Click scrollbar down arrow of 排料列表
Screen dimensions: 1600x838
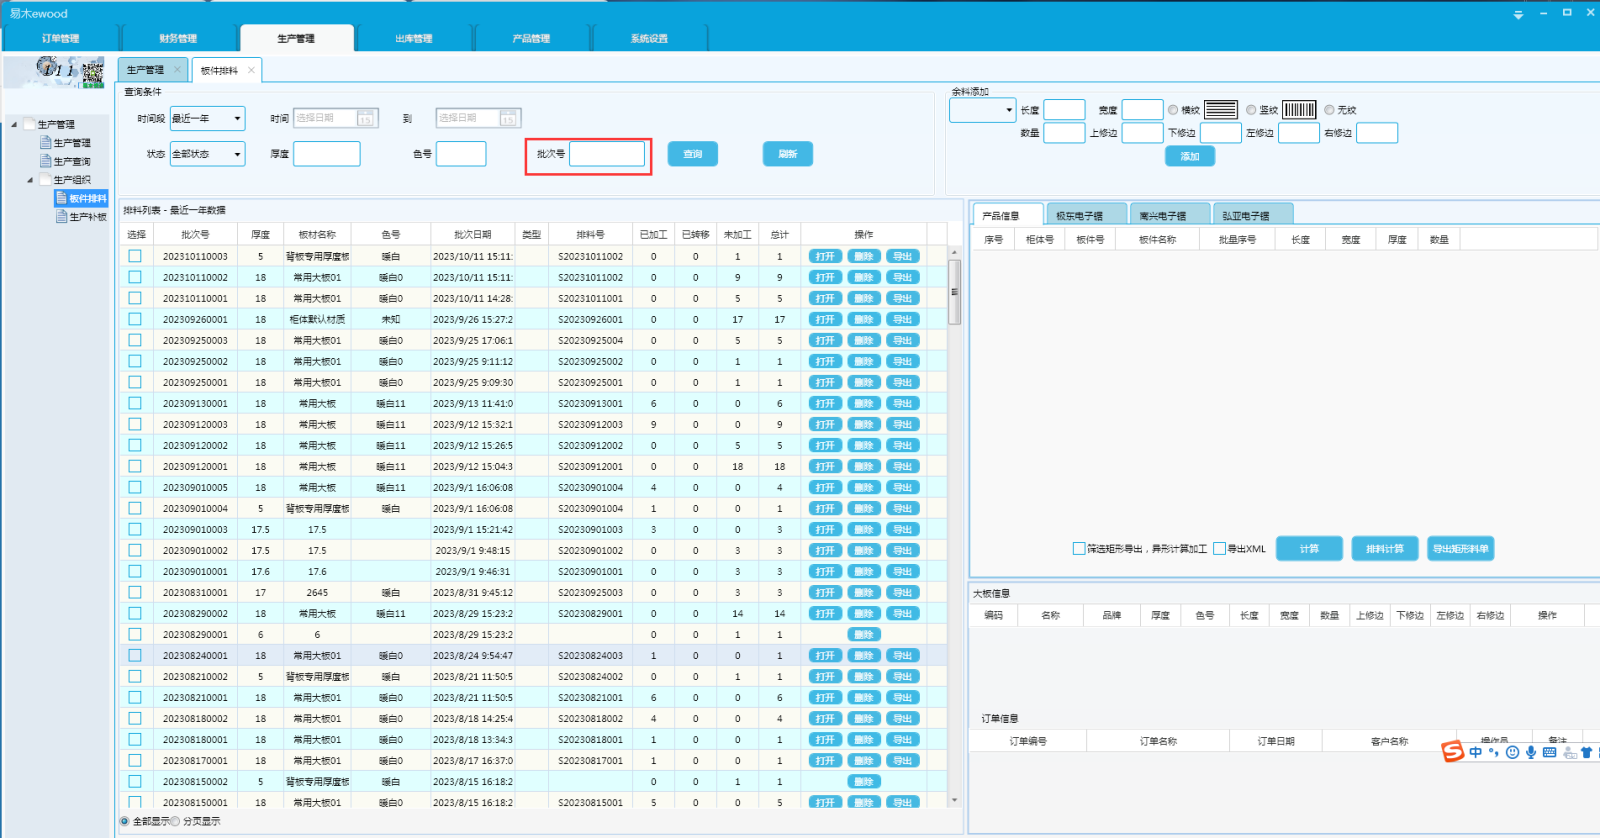click(954, 800)
